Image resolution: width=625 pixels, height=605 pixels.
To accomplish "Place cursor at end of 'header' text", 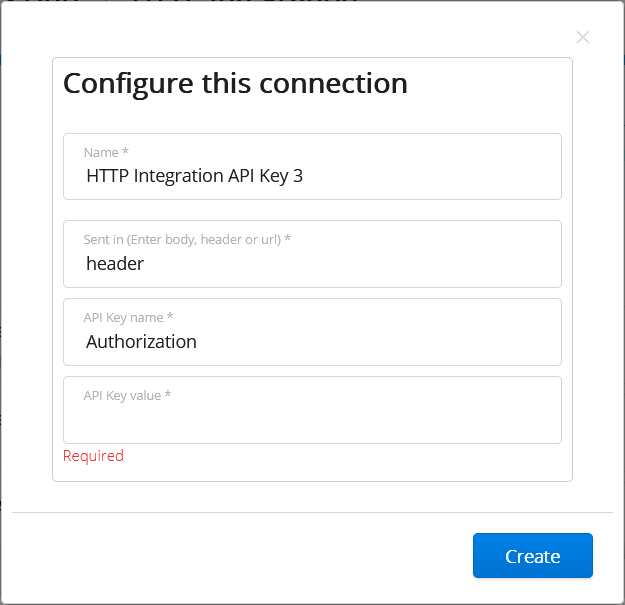I will pyautogui.click(x=146, y=264).
